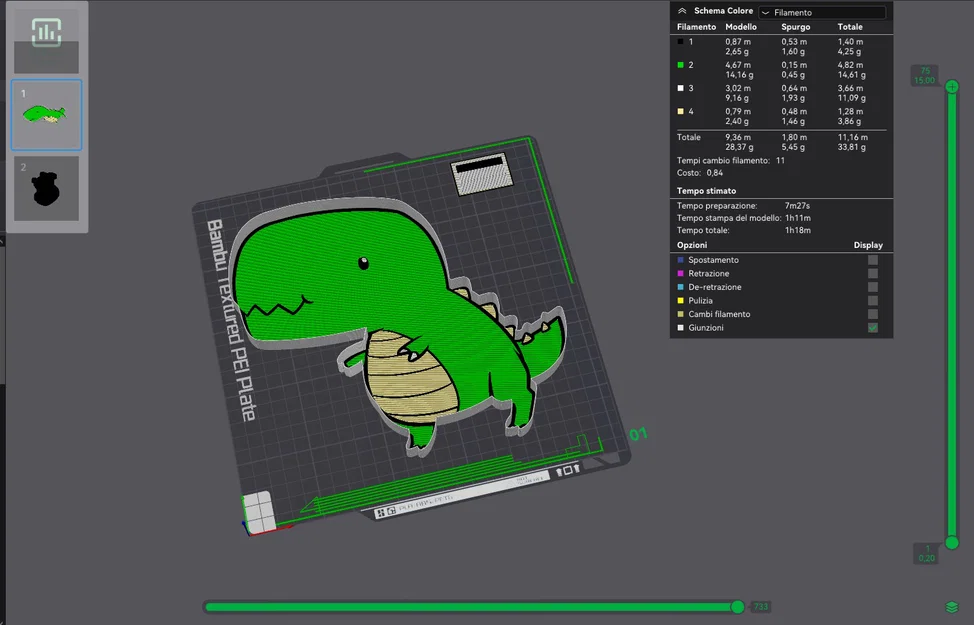Click the '14,16 g' model weight for filament 2
974x625 pixels.
[x=739, y=75]
